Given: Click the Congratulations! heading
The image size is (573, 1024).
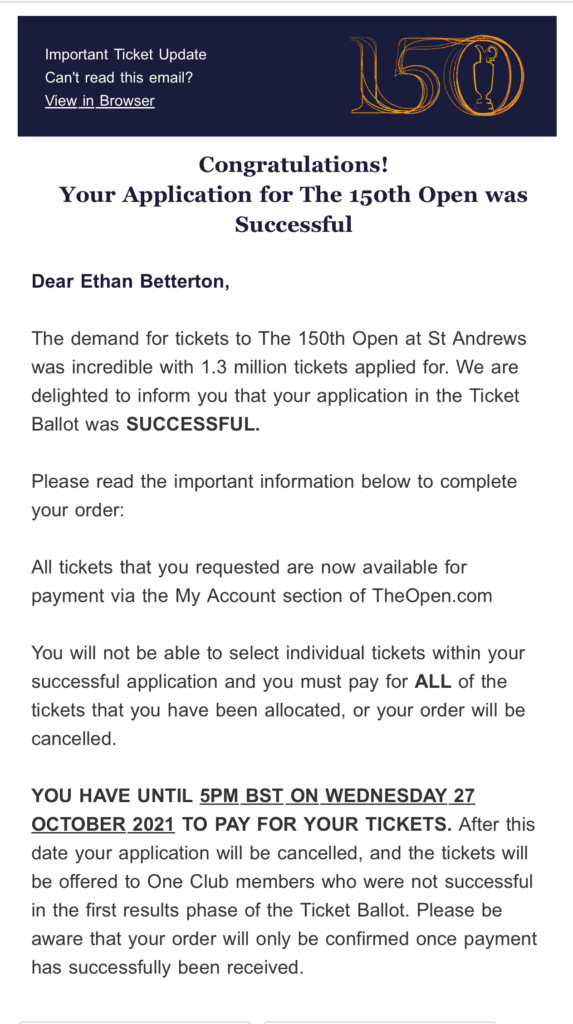Looking at the screenshot, I should 293,165.
